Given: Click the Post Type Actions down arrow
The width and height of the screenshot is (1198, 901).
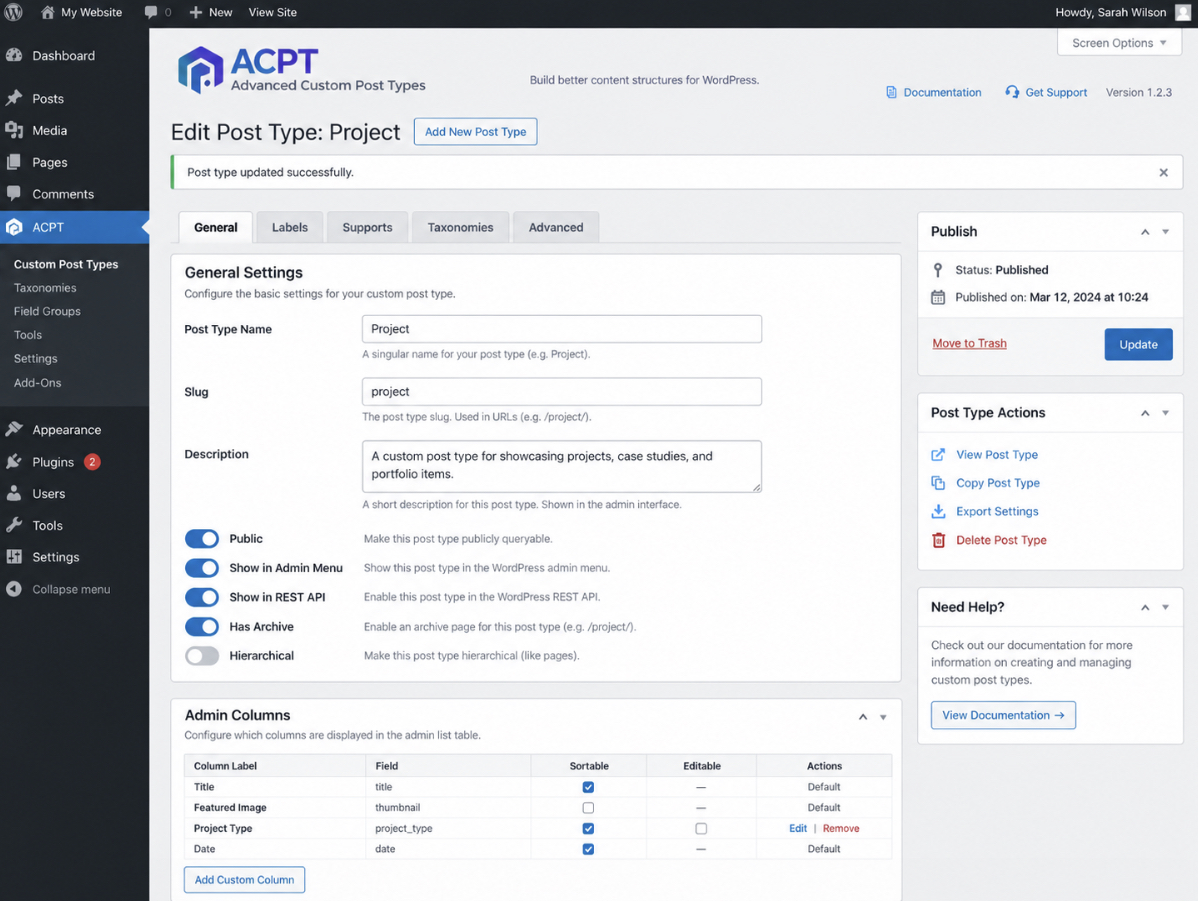Looking at the screenshot, I should point(1165,413).
